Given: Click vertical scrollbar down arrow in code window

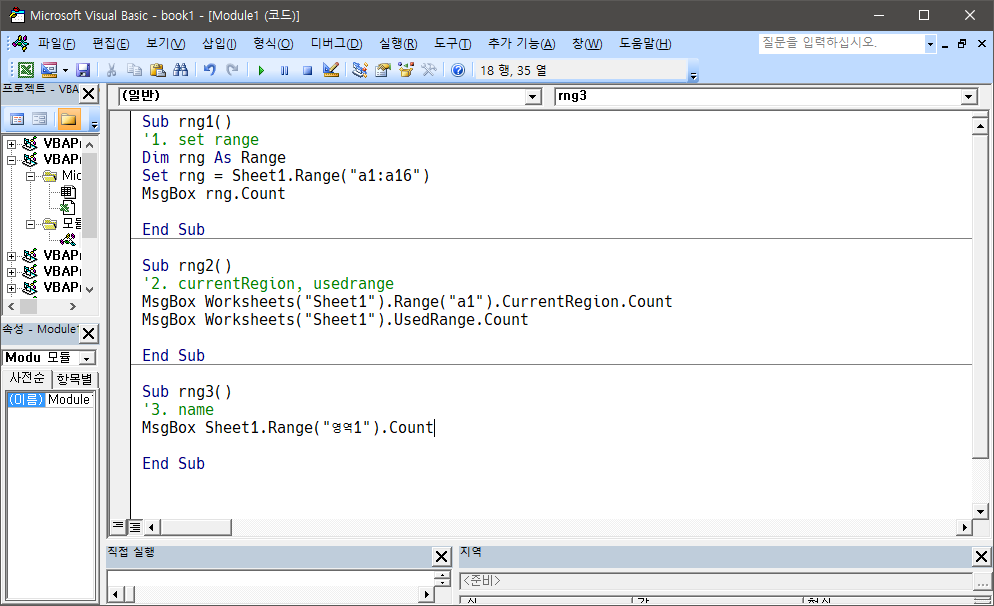Looking at the screenshot, I should point(980,512).
